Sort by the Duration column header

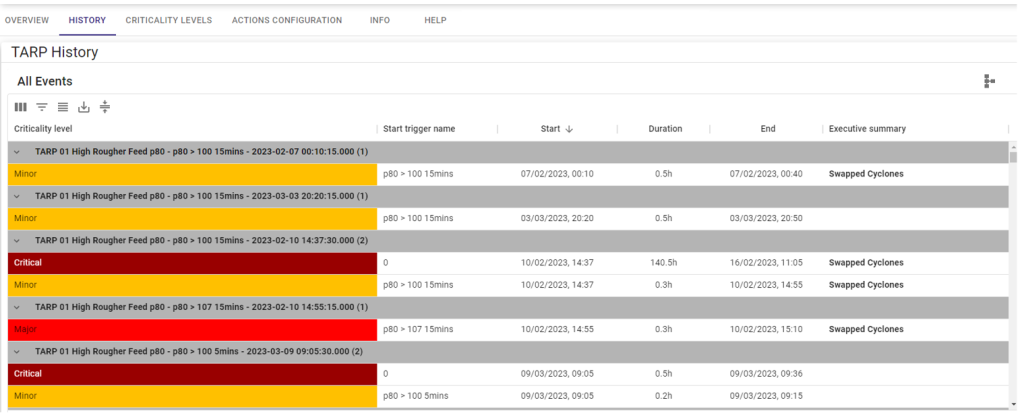[x=665, y=129]
